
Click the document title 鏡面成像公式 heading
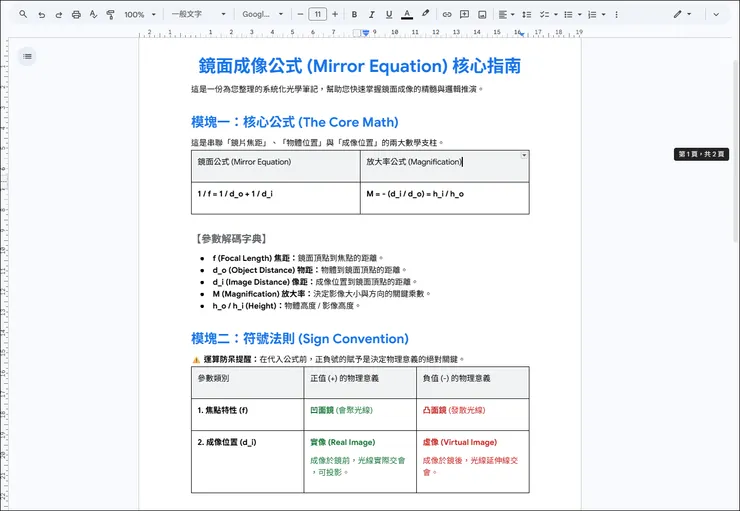tap(360, 66)
